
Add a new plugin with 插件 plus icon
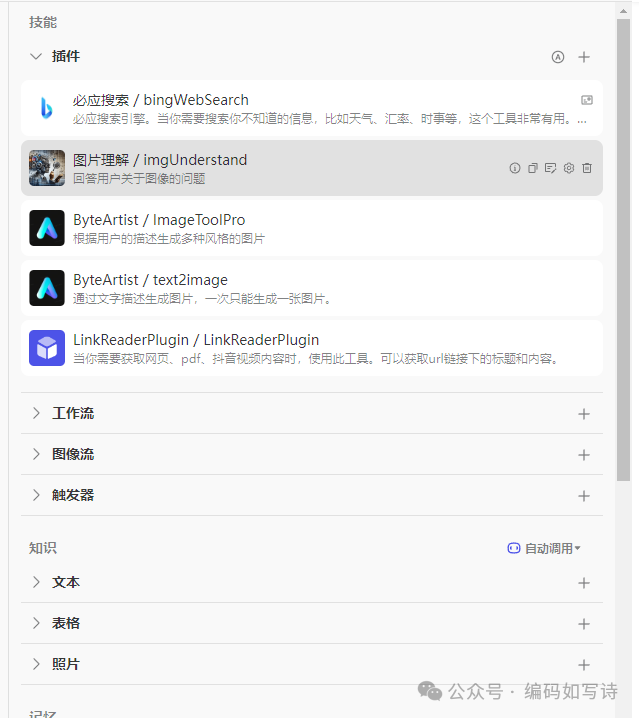(584, 57)
